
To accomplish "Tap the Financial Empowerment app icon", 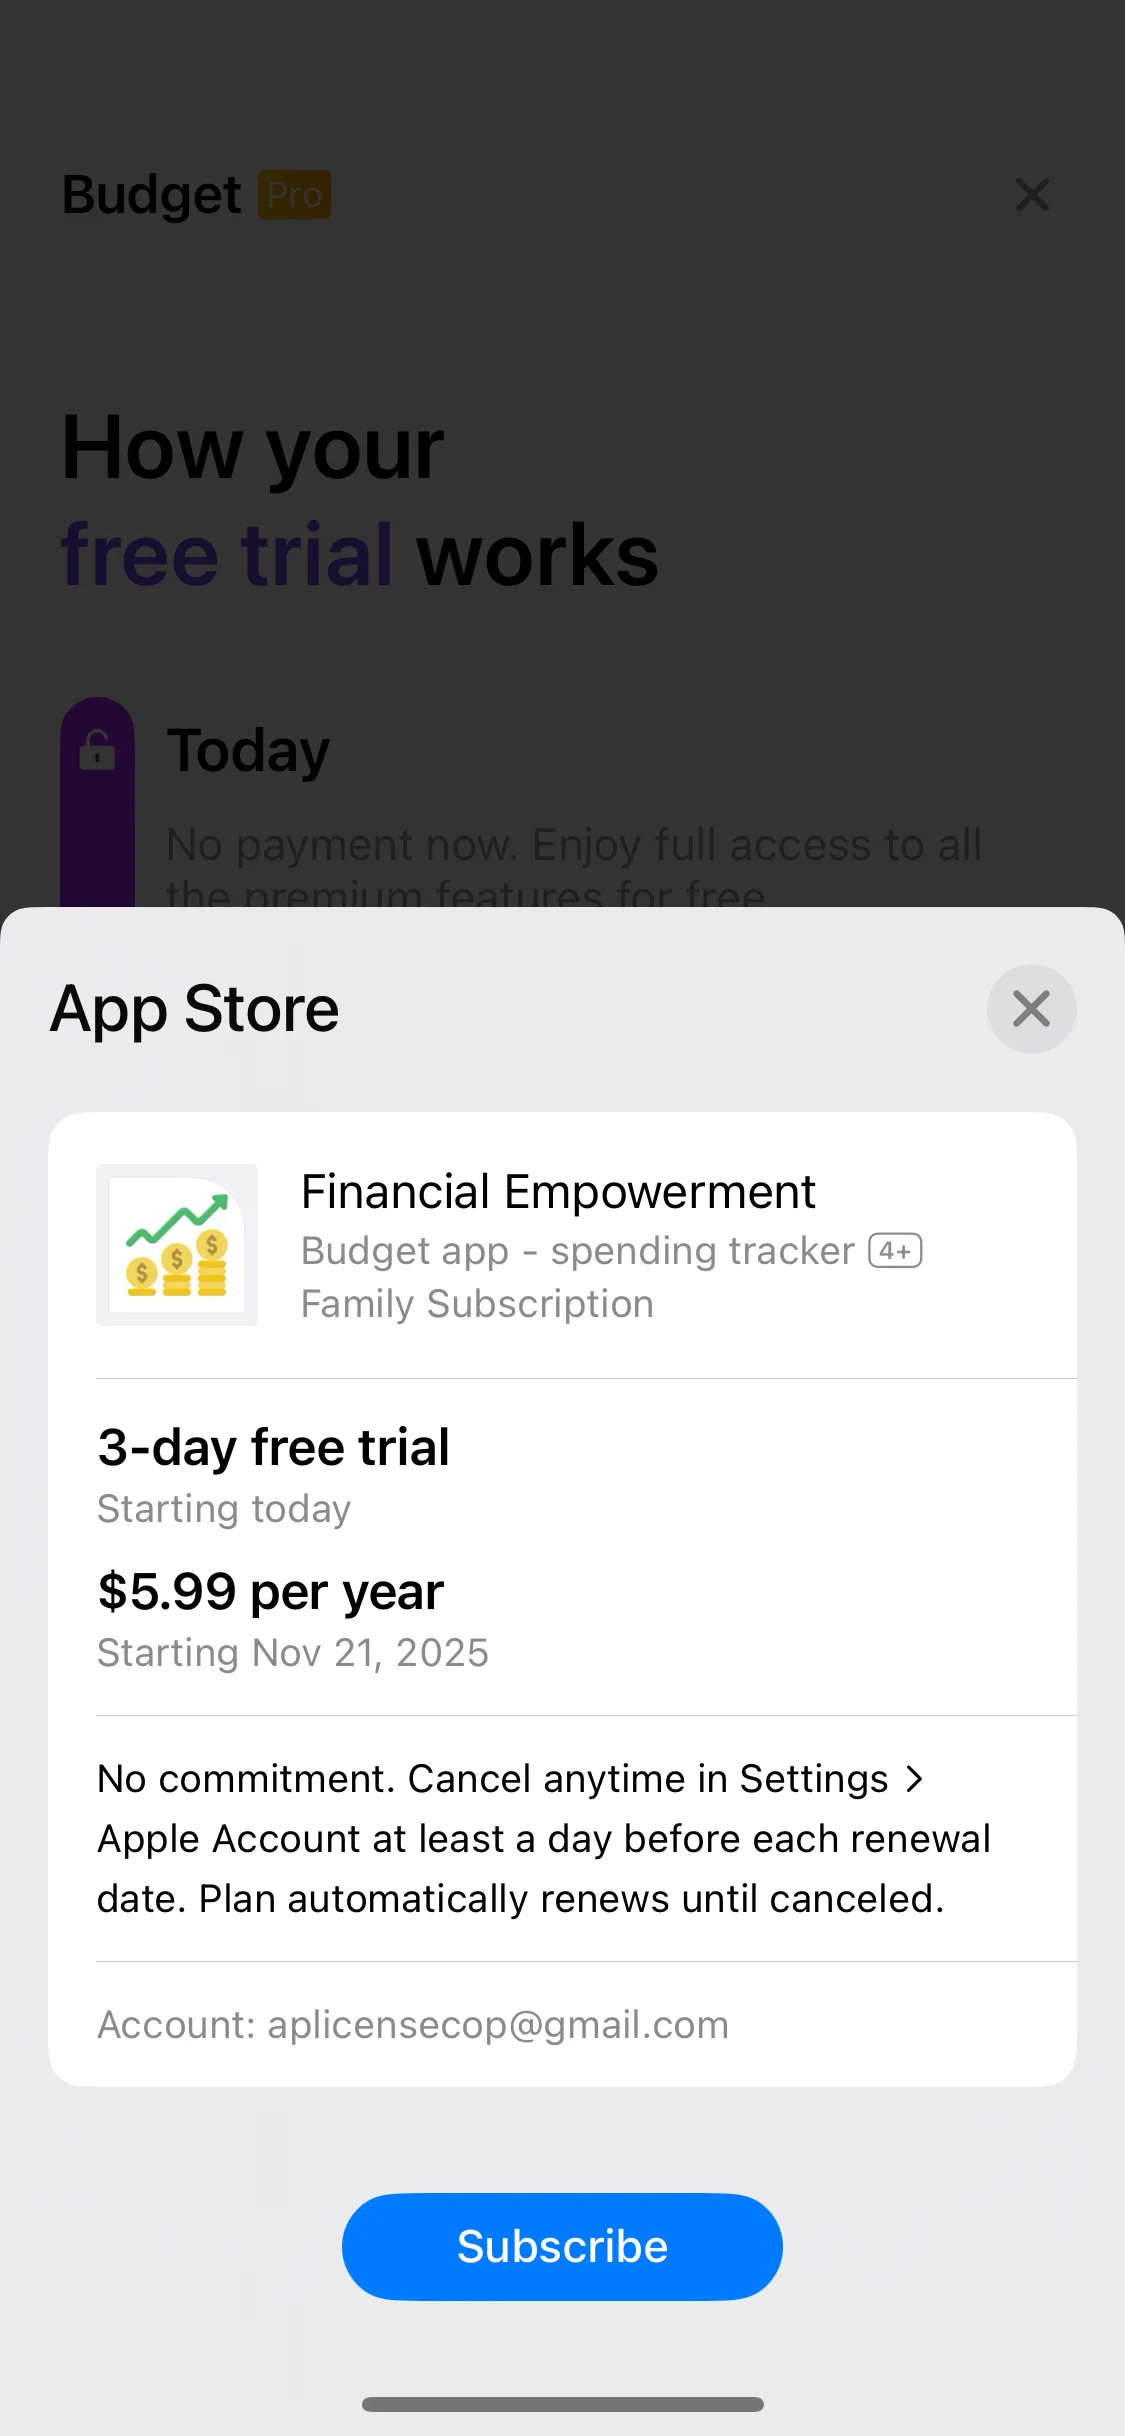I will point(177,1245).
